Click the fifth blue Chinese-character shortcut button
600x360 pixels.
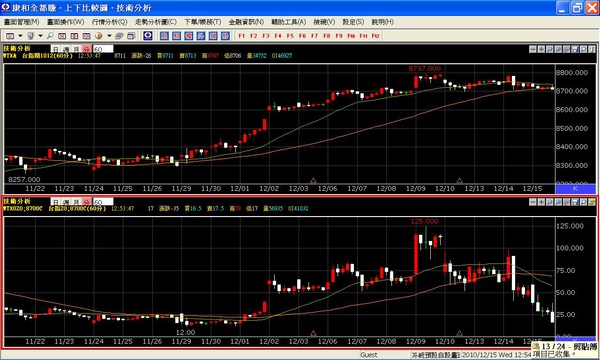213,36
